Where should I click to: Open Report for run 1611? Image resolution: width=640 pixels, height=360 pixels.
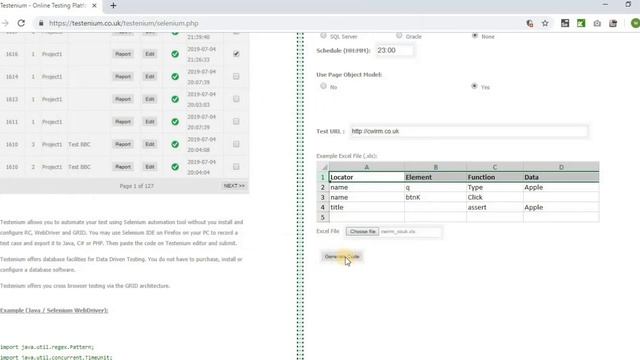point(123,122)
